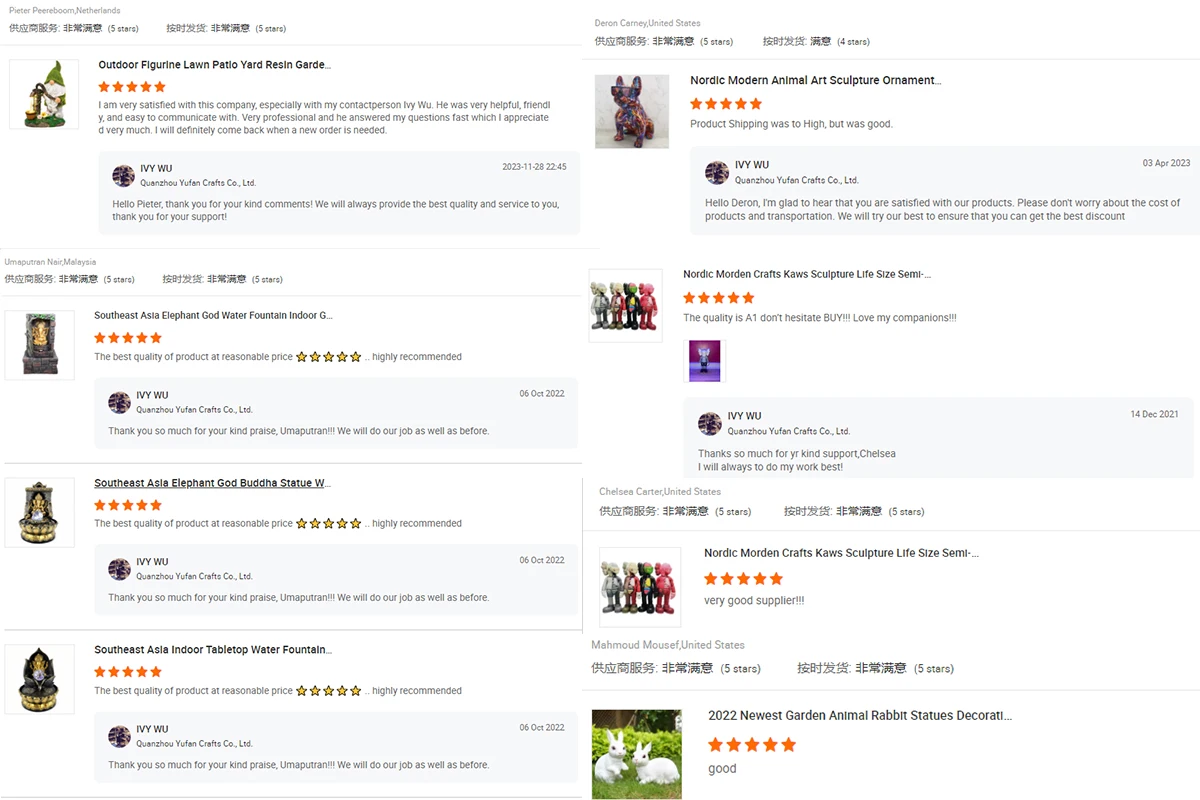Click Ivy Wu's avatar in Pieter's reply

coord(123,176)
